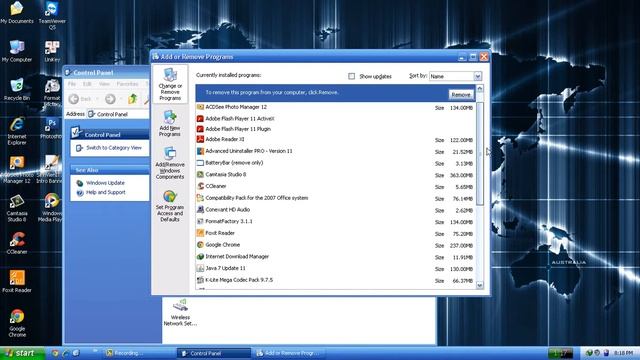Select the Compatibility Pack 2007 Office icon
This screenshot has height=360, width=640.
pyautogui.click(x=200, y=198)
